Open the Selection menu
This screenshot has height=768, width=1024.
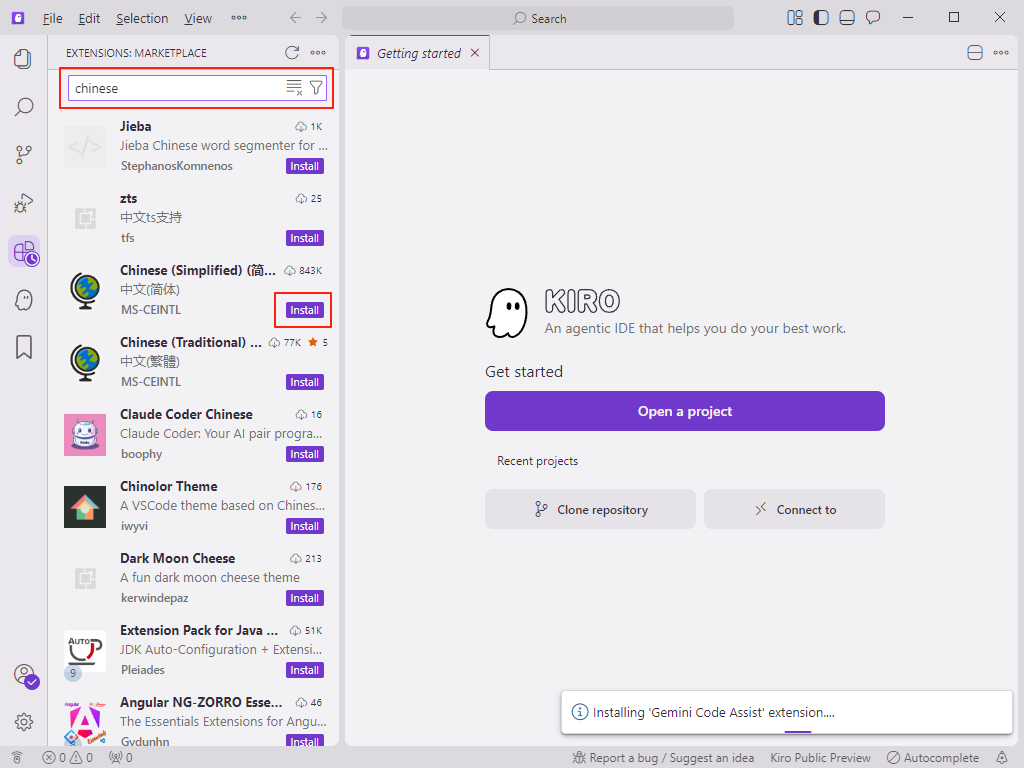(142, 18)
